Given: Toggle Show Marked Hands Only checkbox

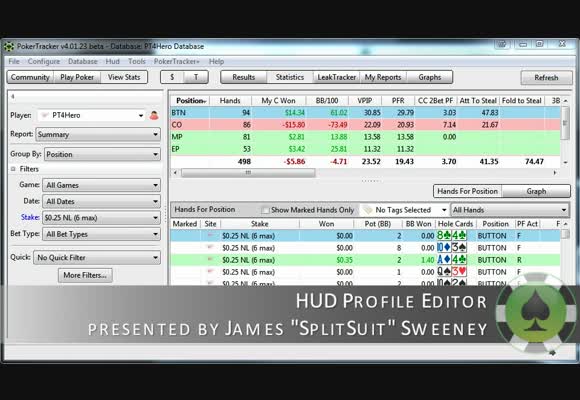Looking at the screenshot, I should 265,210.
